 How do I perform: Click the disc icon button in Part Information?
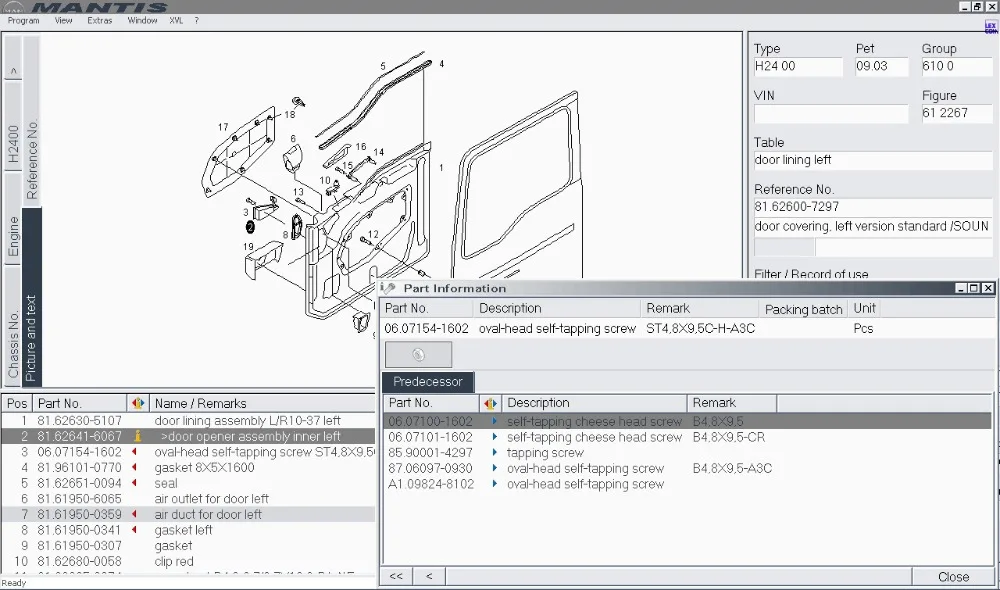(418, 355)
